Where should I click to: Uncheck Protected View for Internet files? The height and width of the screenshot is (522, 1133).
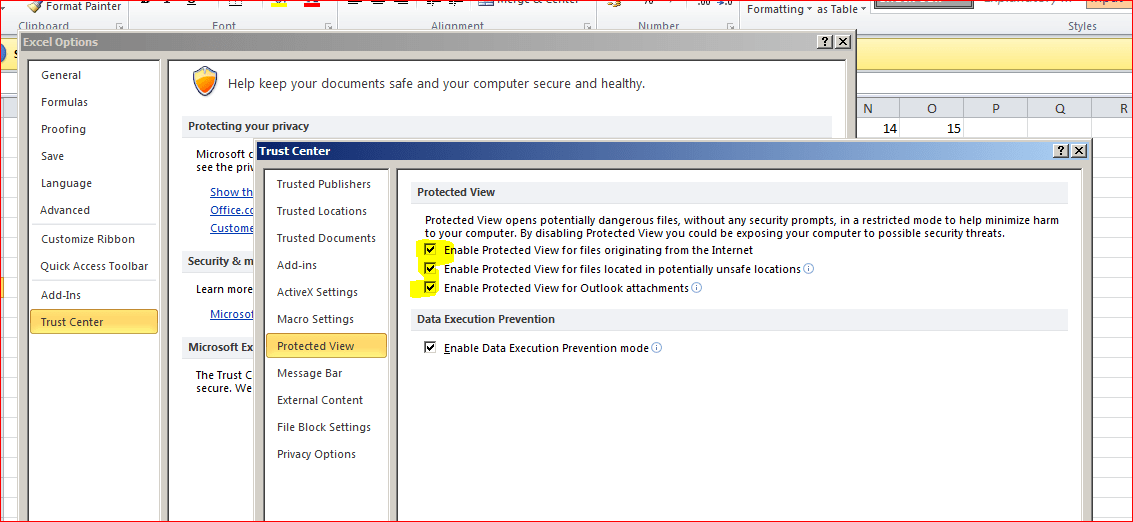pos(431,249)
